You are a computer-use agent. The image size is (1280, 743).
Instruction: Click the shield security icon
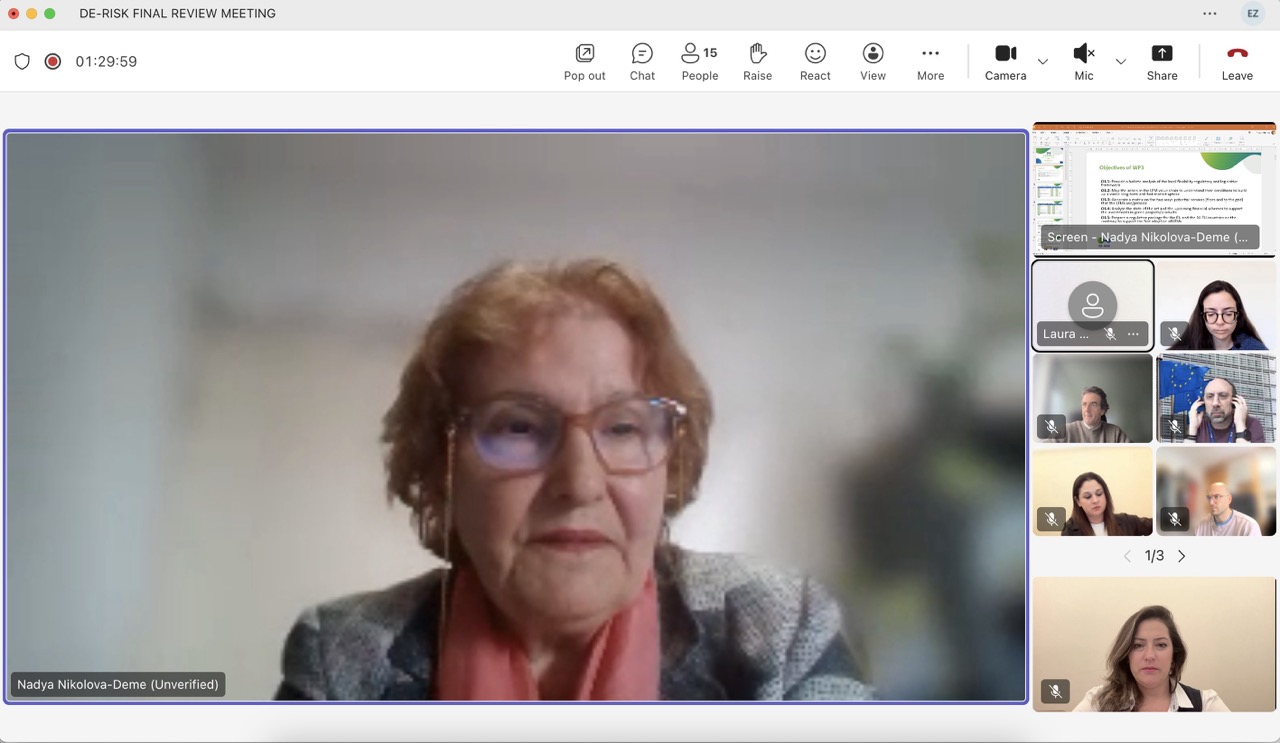[x=22, y=61]
